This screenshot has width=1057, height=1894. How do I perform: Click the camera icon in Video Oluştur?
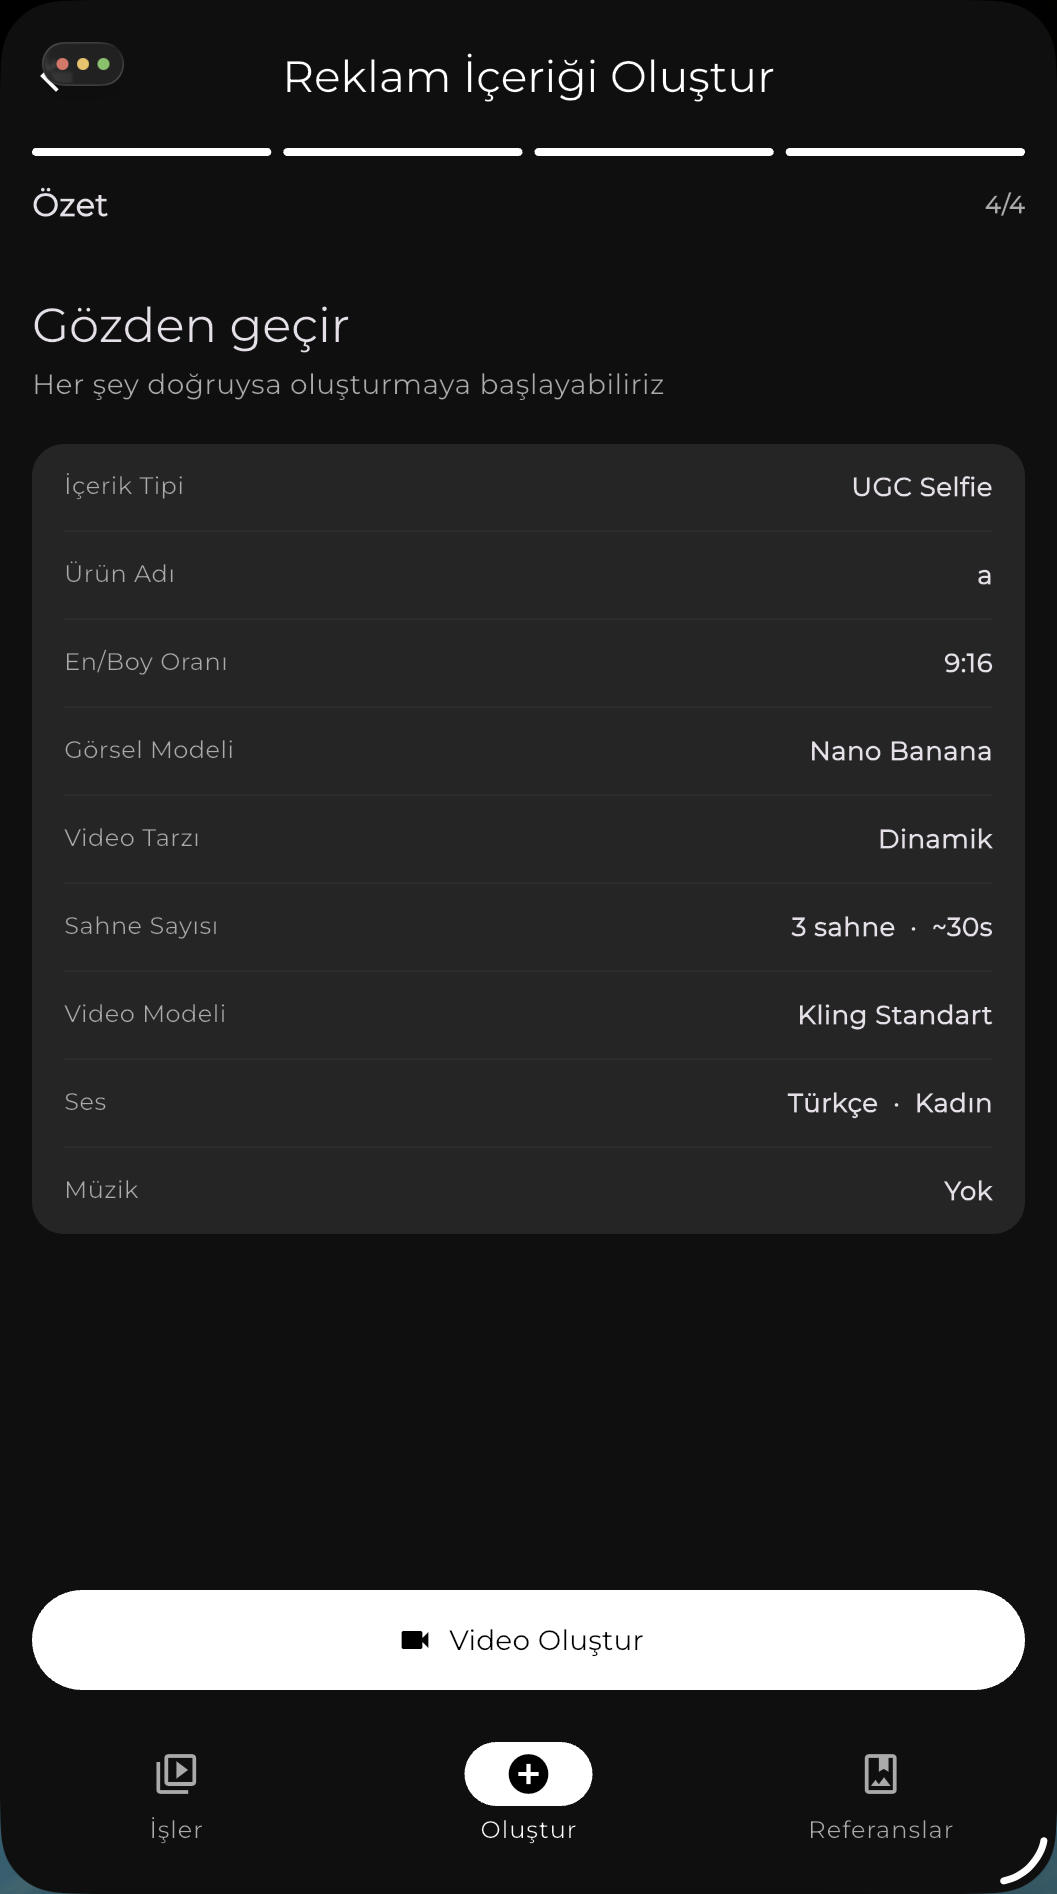pos(415,1640)
